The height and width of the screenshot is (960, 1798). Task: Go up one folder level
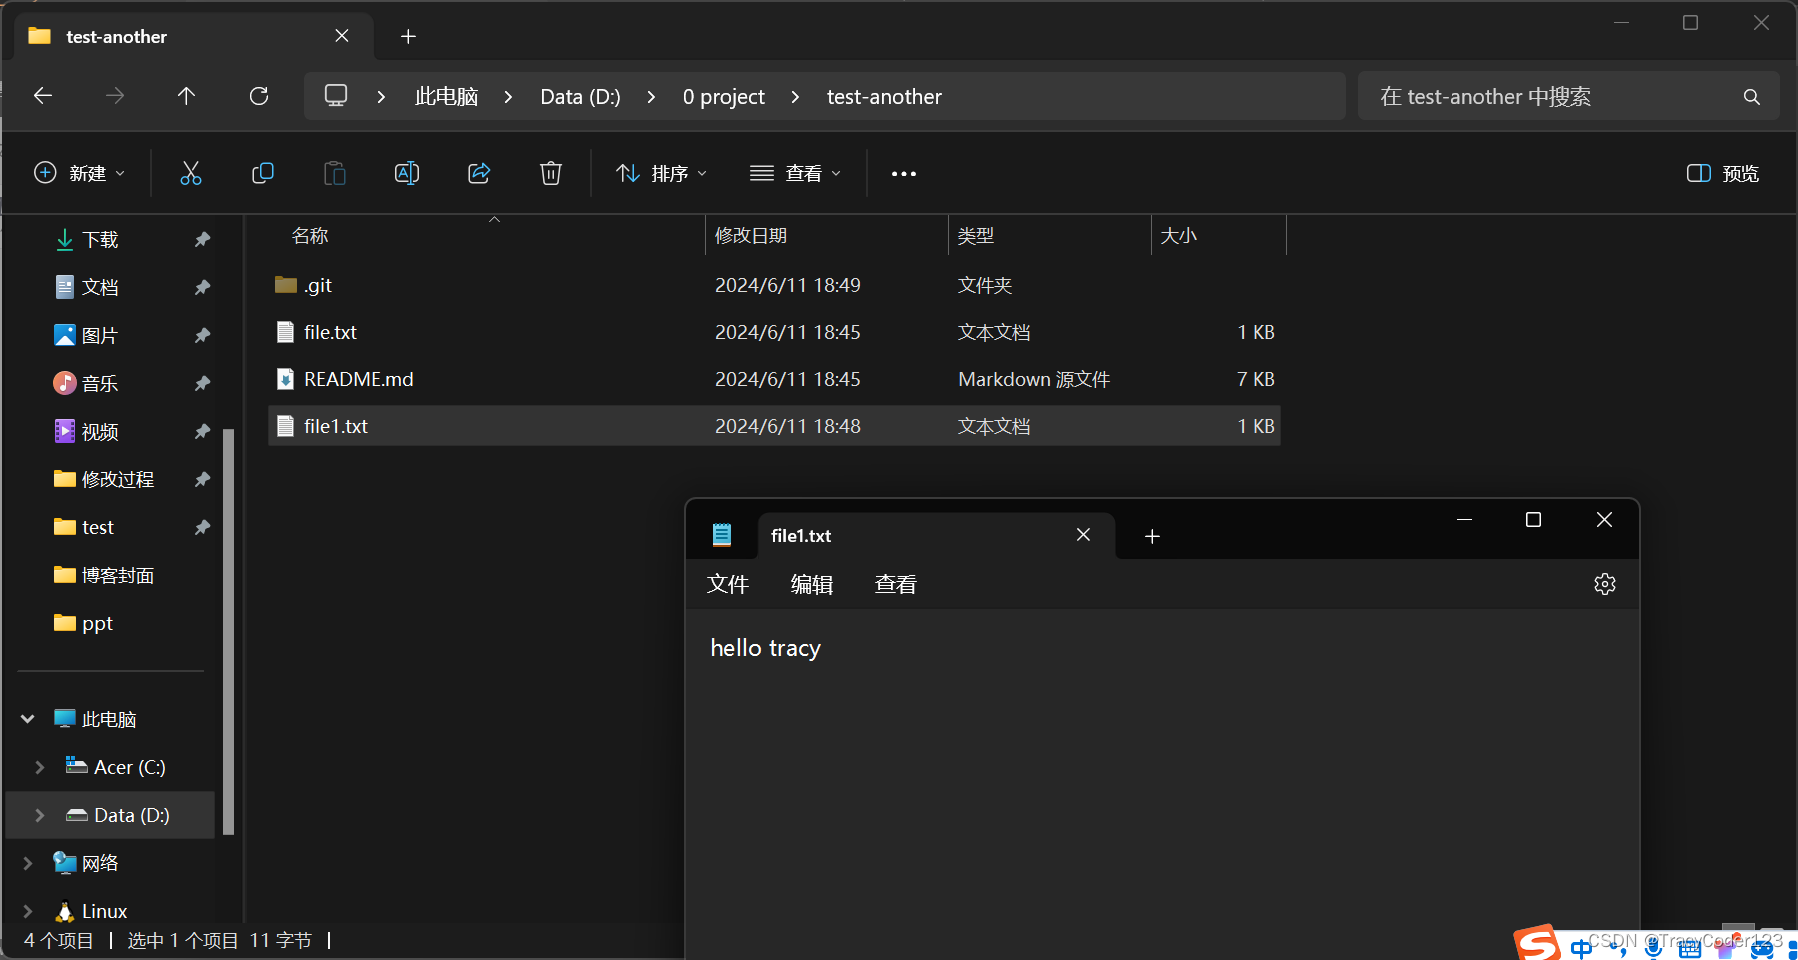[x=186, y=96]
